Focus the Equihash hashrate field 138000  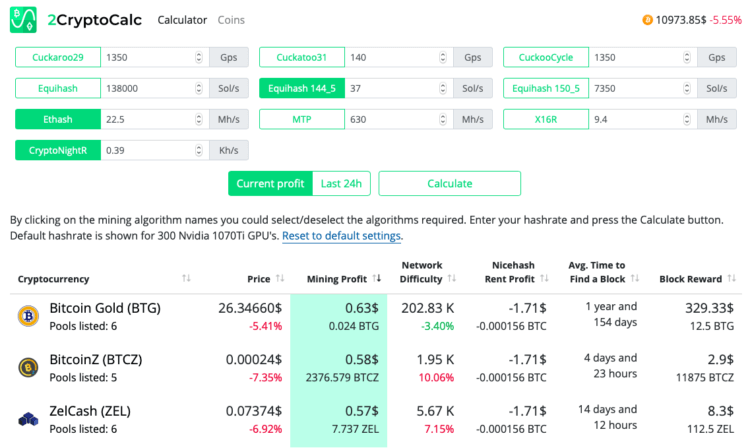pos(155,88)
